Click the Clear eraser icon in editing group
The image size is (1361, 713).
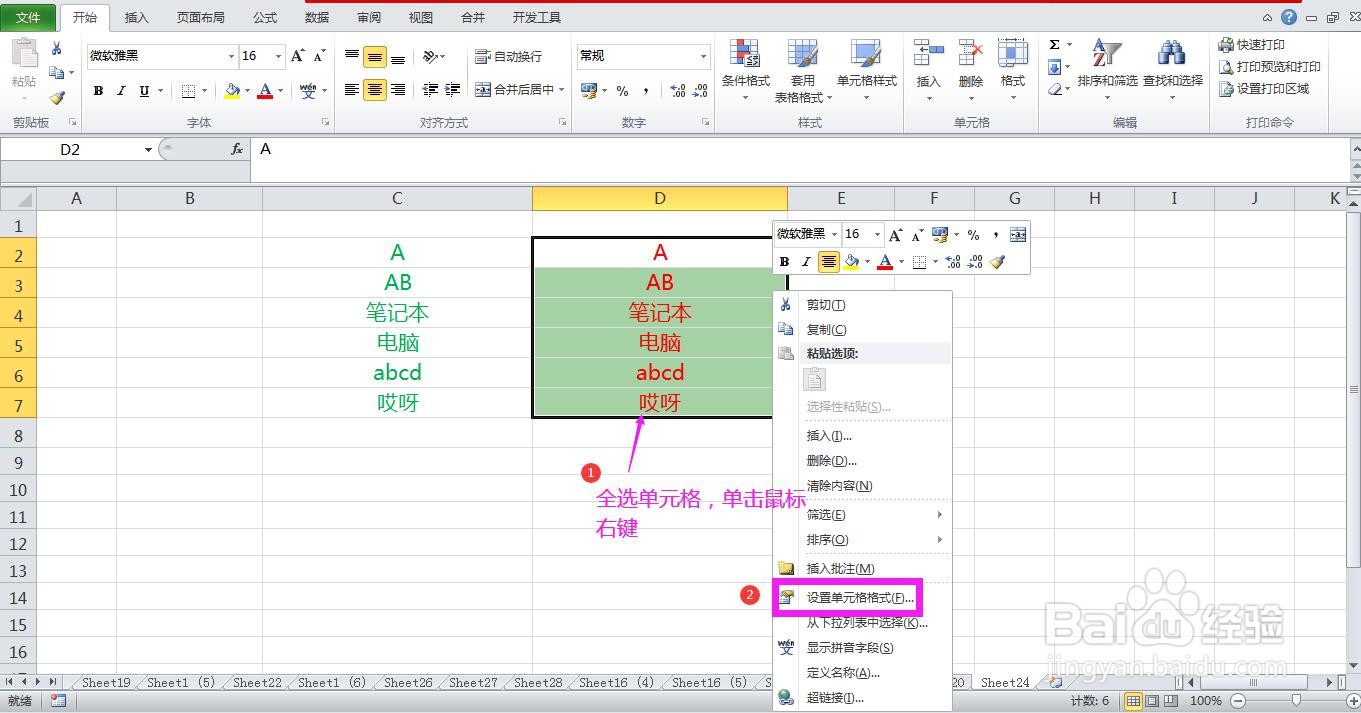point(1055,89)
